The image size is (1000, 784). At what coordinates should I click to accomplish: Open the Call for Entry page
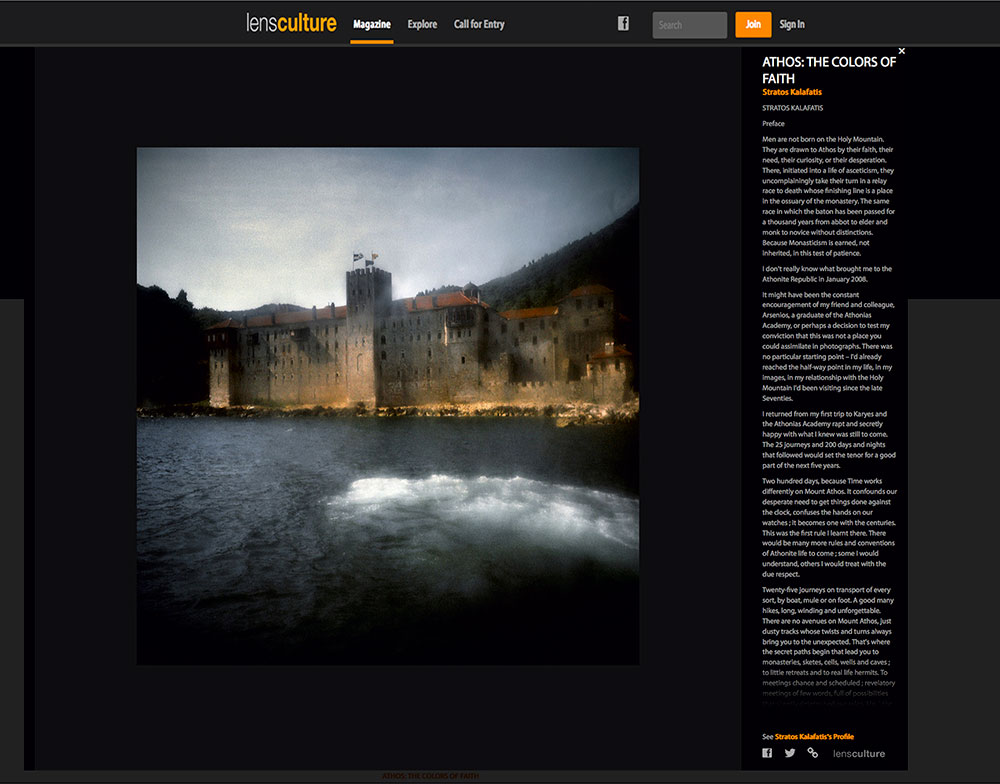pyautogui.click(x=479, y=24)
